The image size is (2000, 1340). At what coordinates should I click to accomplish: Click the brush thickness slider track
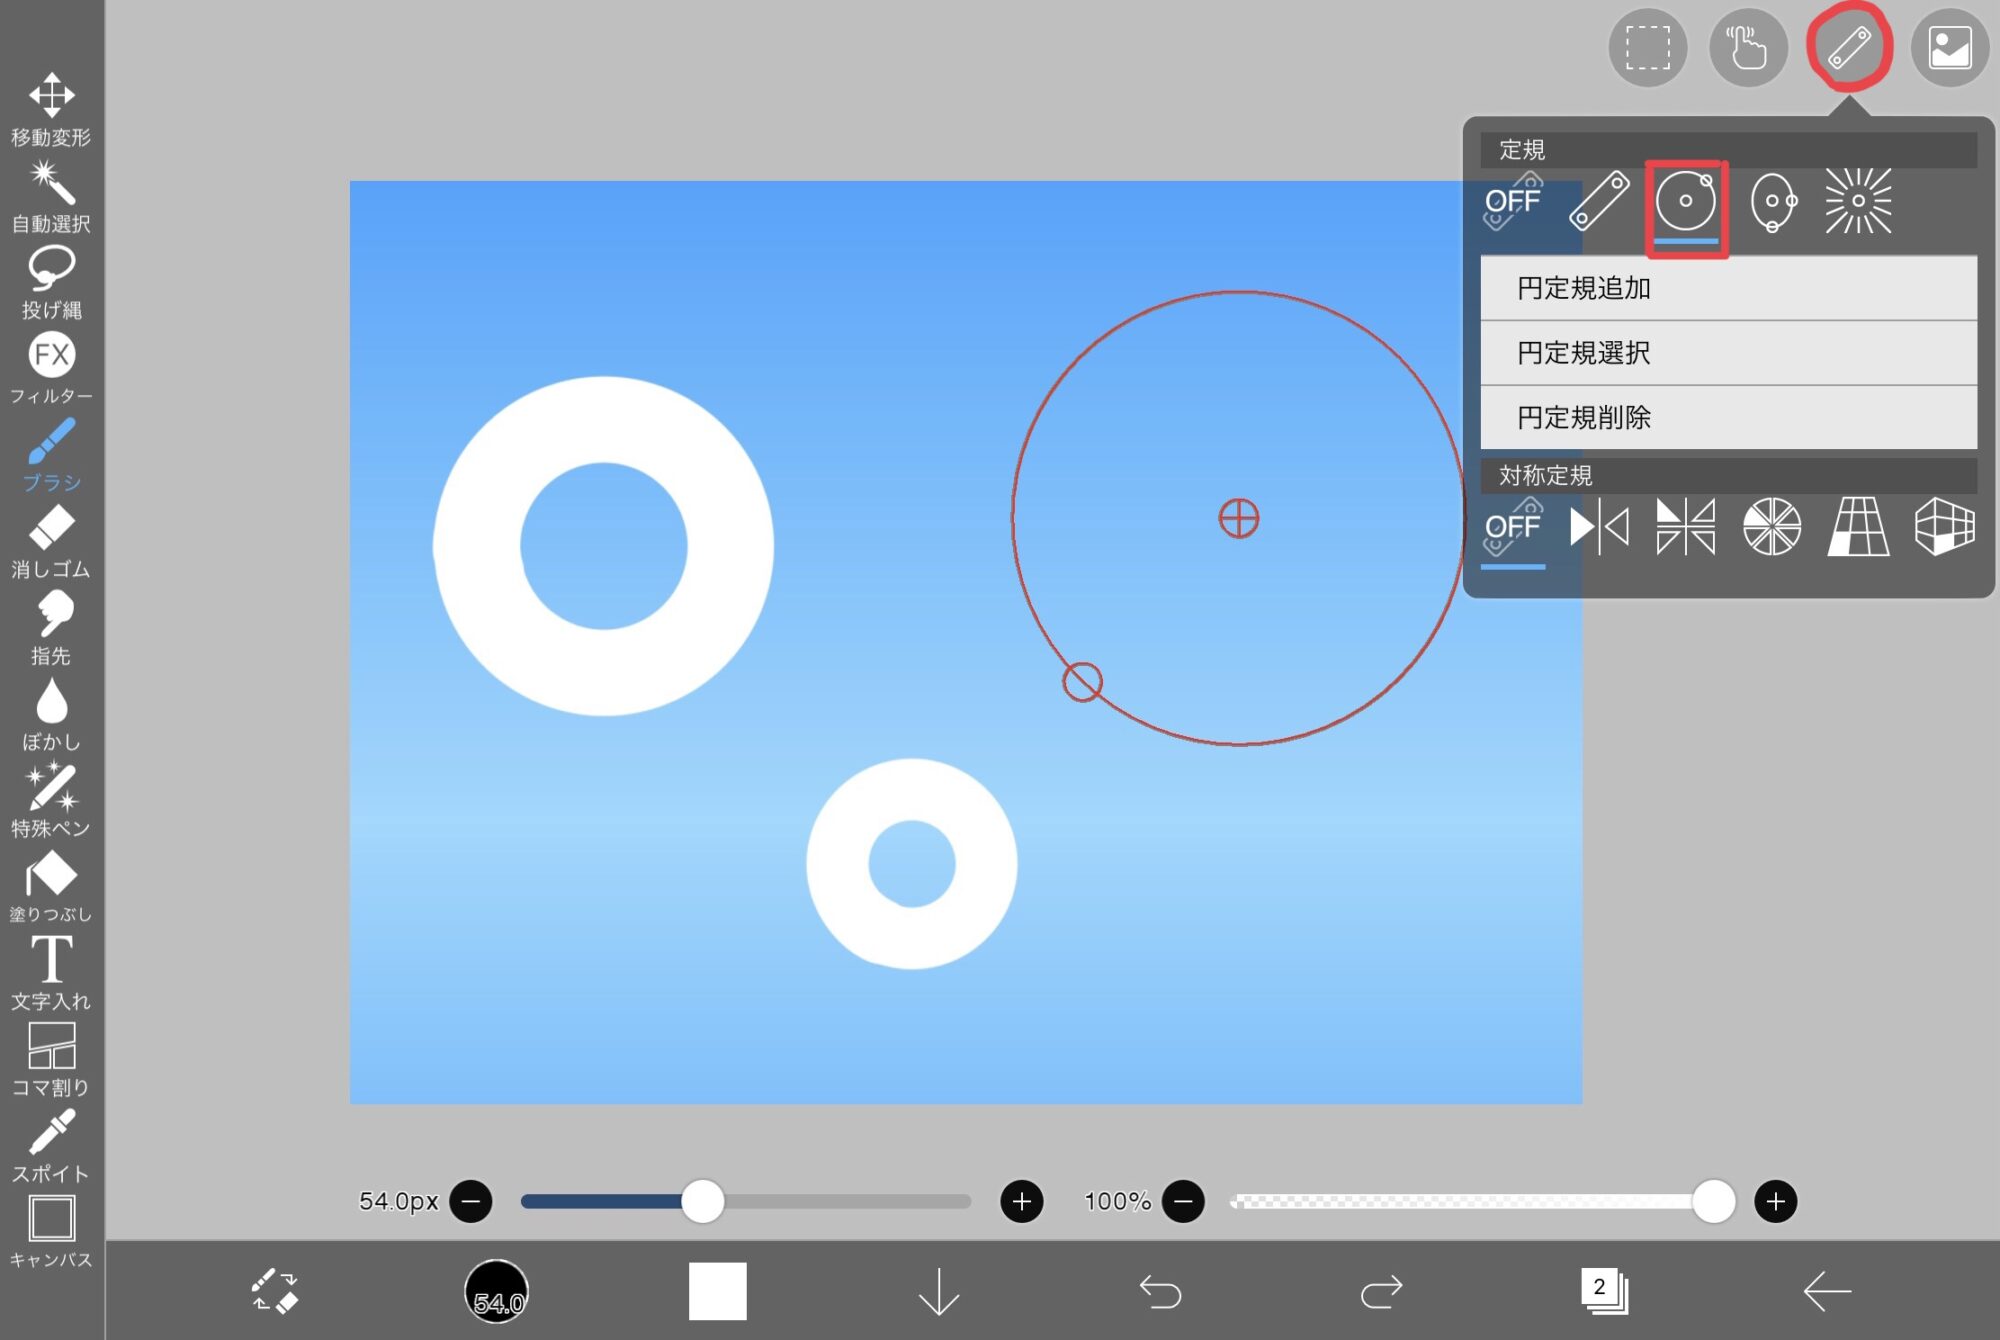pos(746,1201)
